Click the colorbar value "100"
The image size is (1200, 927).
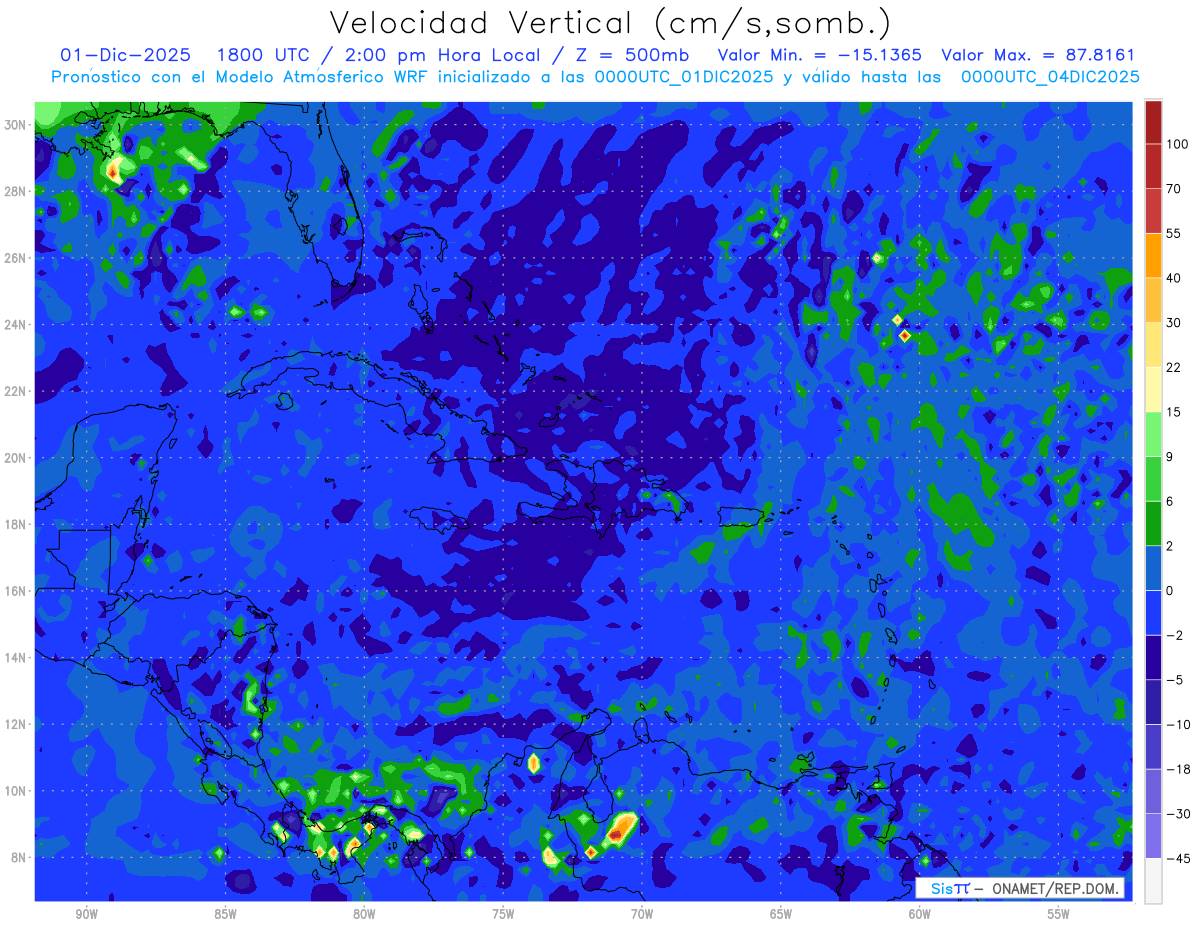[x=1177, y=144]
